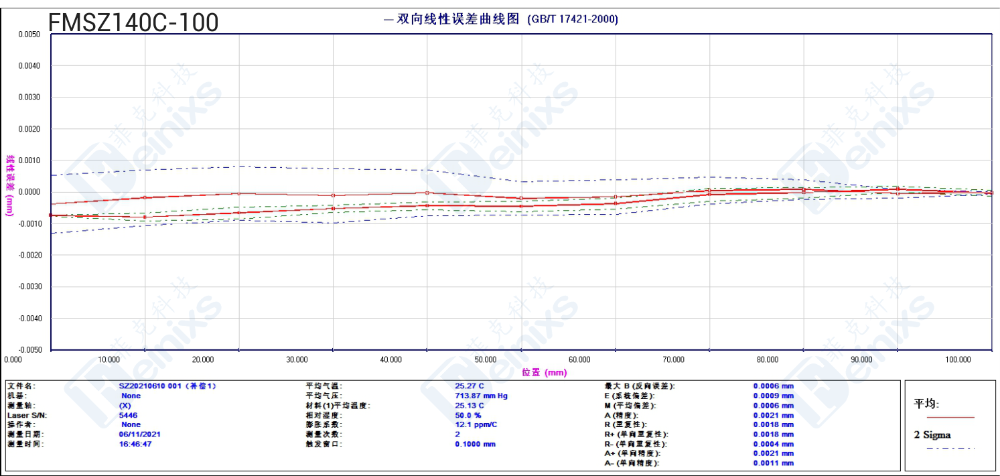
Task: Click the file name value SZ20210610 001
Action: pos(168,385)
